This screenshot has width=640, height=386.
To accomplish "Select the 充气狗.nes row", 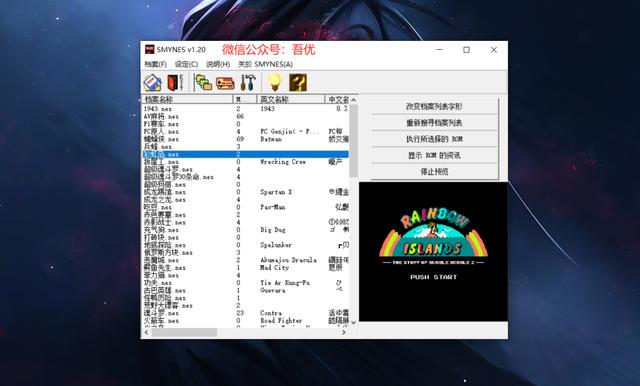I will pyautogui.click(x=246, y=230).
